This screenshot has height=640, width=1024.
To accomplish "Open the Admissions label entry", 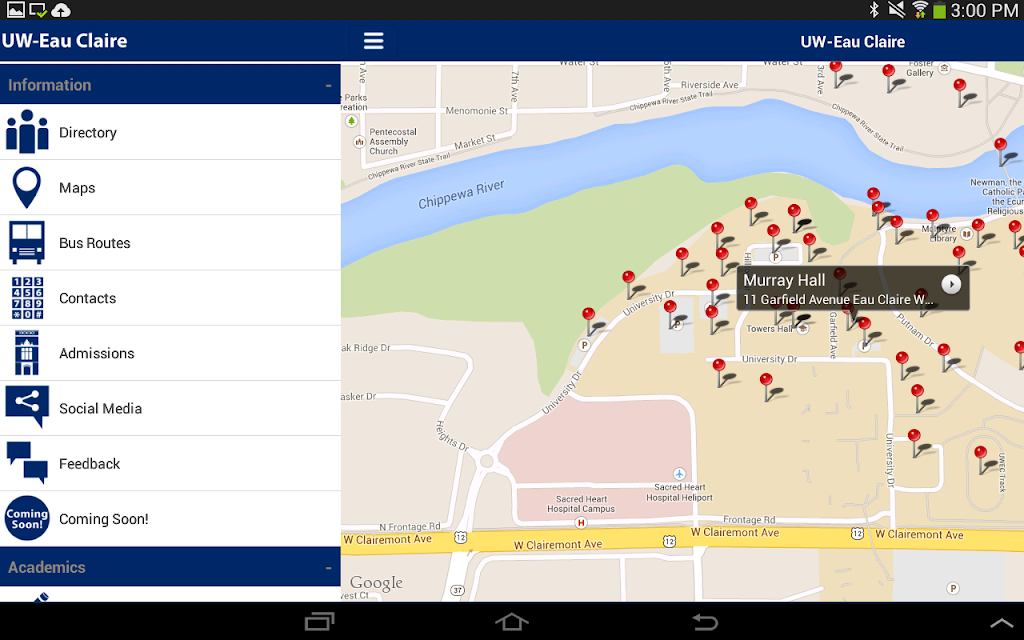I will coord(97,353).
